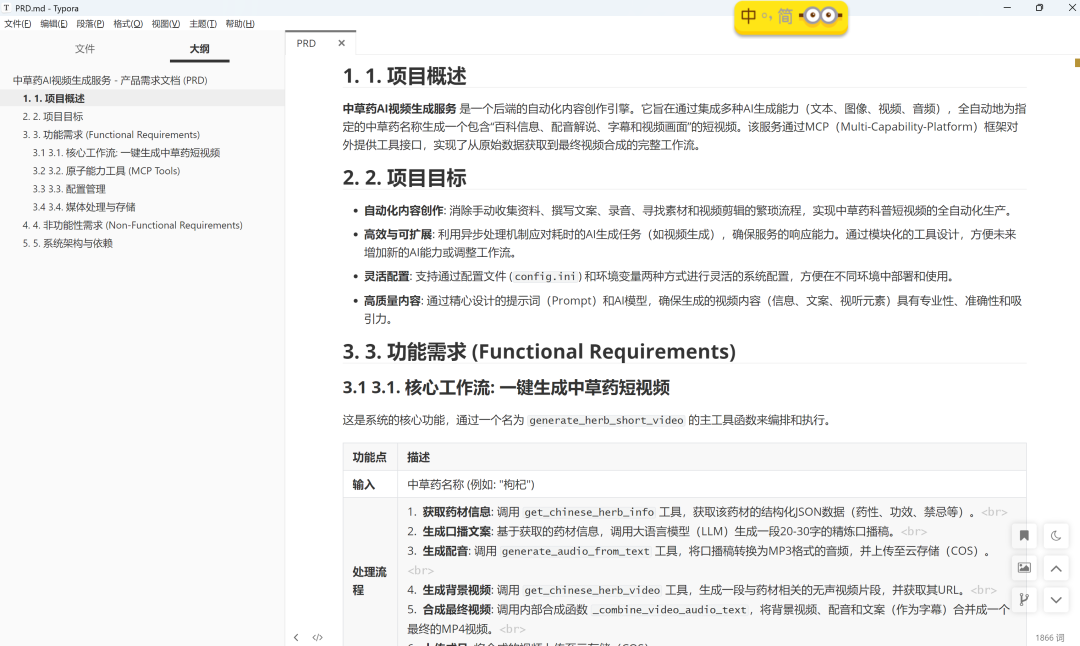The height and width of the screenshot is (646, 1080).
Task: Open the 主题(T) menu
Action: [203, 24]
